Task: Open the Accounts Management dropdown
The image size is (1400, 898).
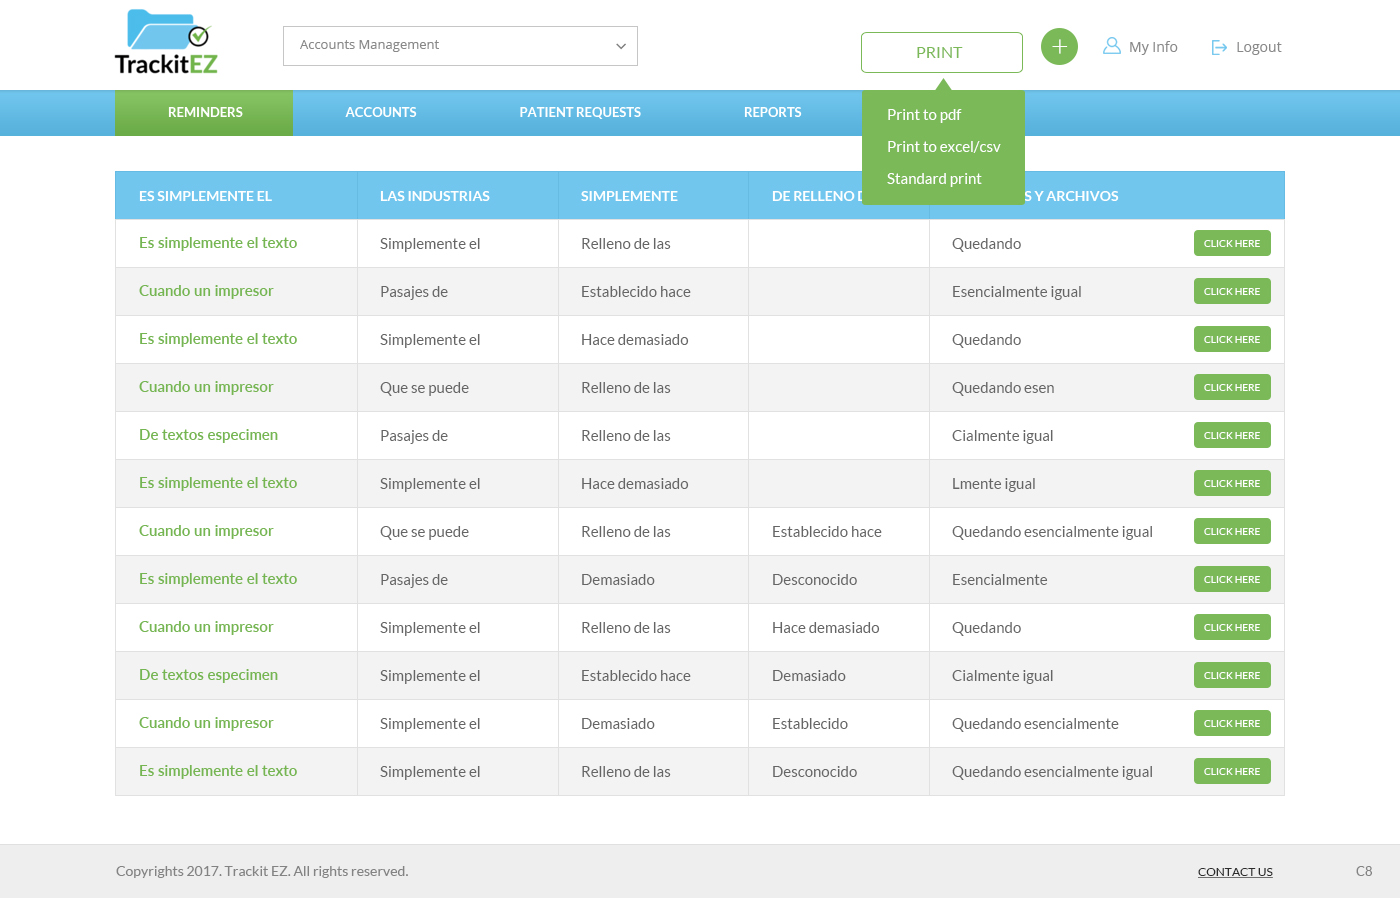Action: [460, 46]
